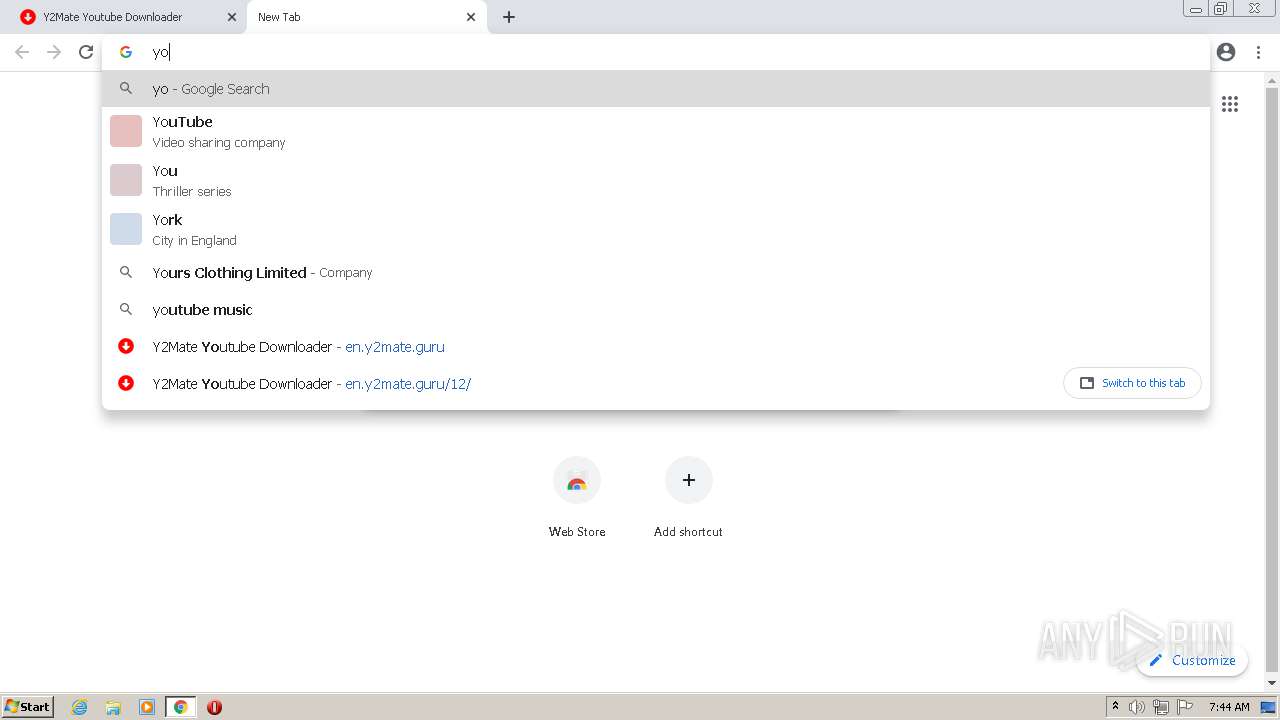Click the network tray icon
The height and width of the screenshot is (720, 1280).
pos(1160,707)
